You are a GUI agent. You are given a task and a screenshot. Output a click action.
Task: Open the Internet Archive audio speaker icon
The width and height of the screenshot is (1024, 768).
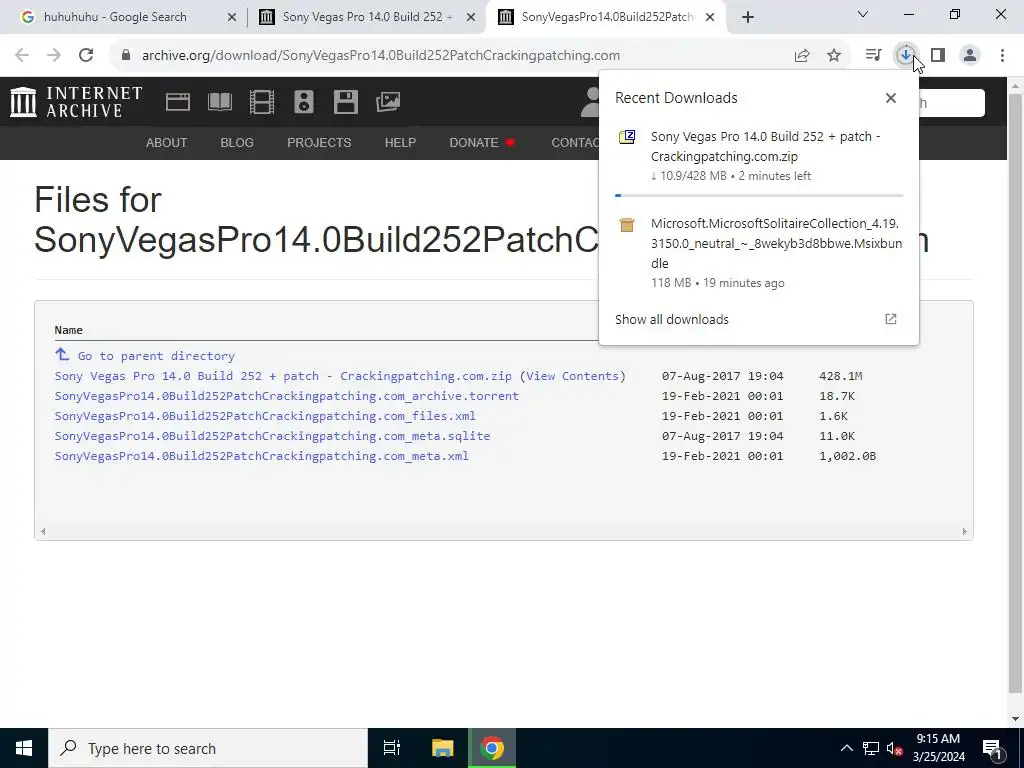[304, 102]
